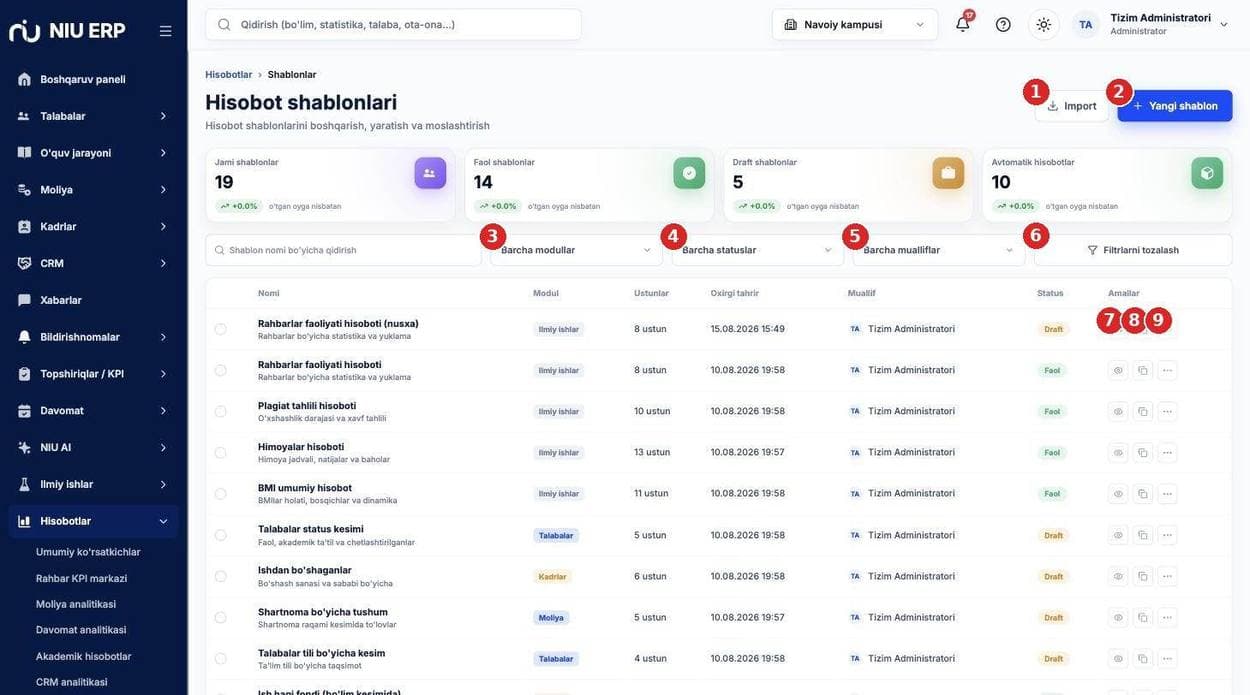Open the notifications bell
1250x695 pixels.
point(963,25)
